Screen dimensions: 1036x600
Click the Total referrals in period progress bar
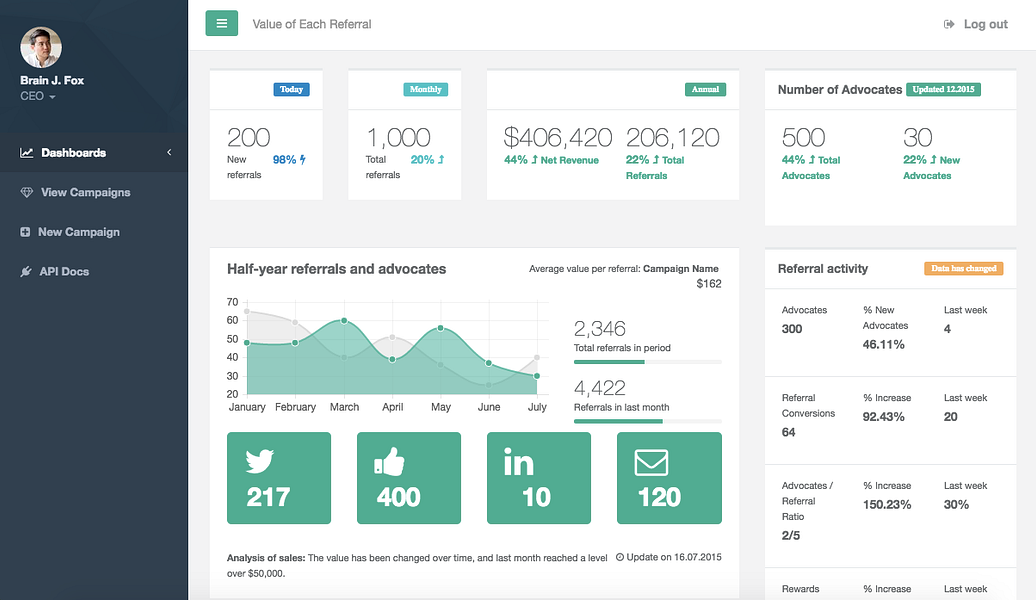647,361
